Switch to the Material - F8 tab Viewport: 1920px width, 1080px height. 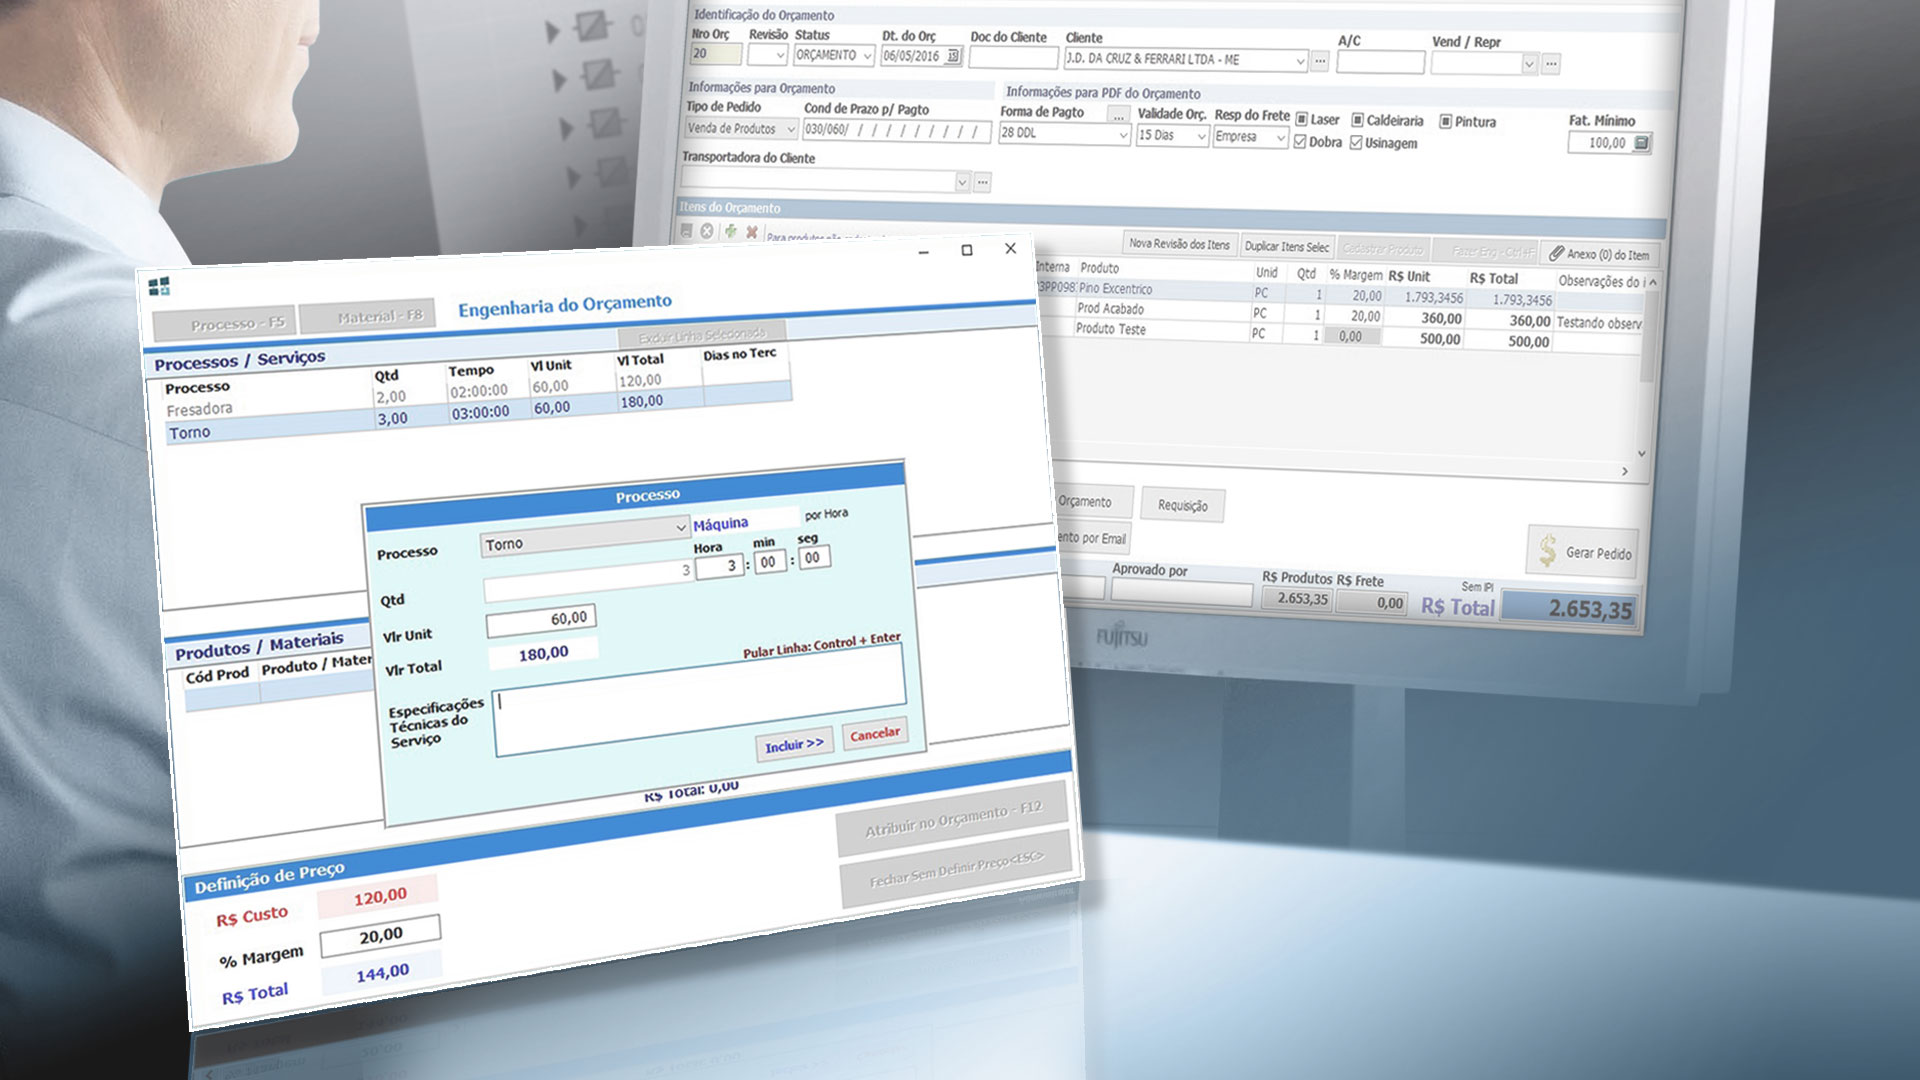coord(366,317)
